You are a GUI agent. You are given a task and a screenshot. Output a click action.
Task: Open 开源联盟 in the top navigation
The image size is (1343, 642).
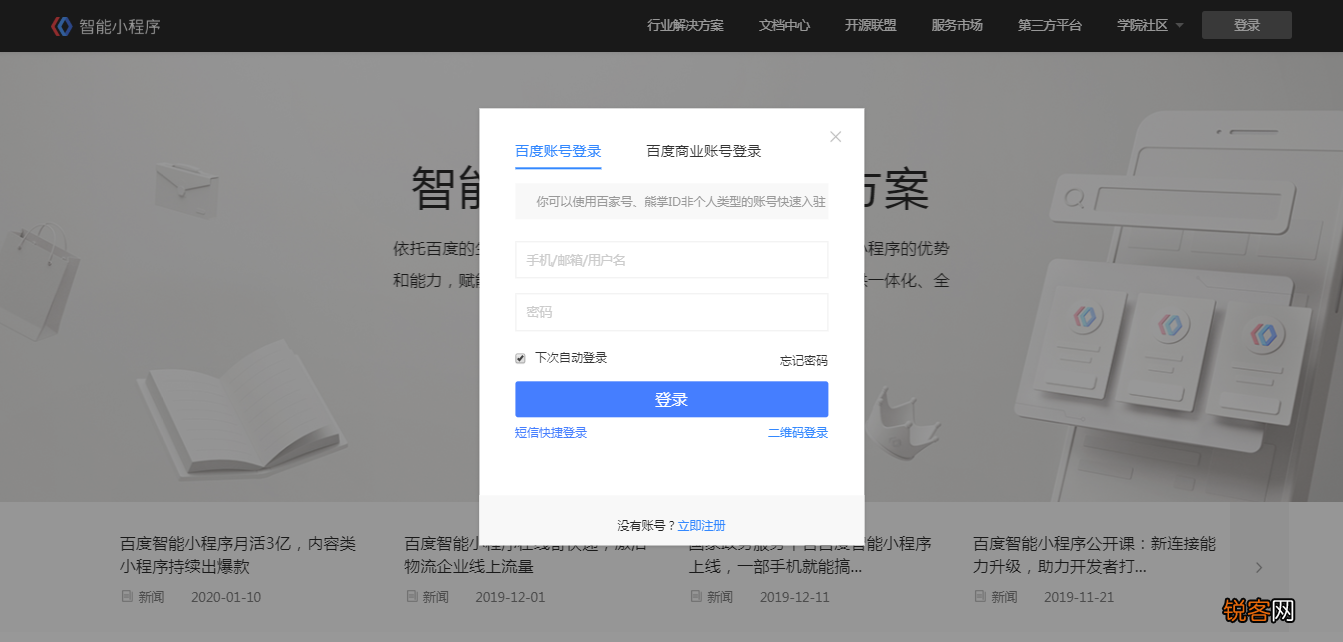point(870,26)
